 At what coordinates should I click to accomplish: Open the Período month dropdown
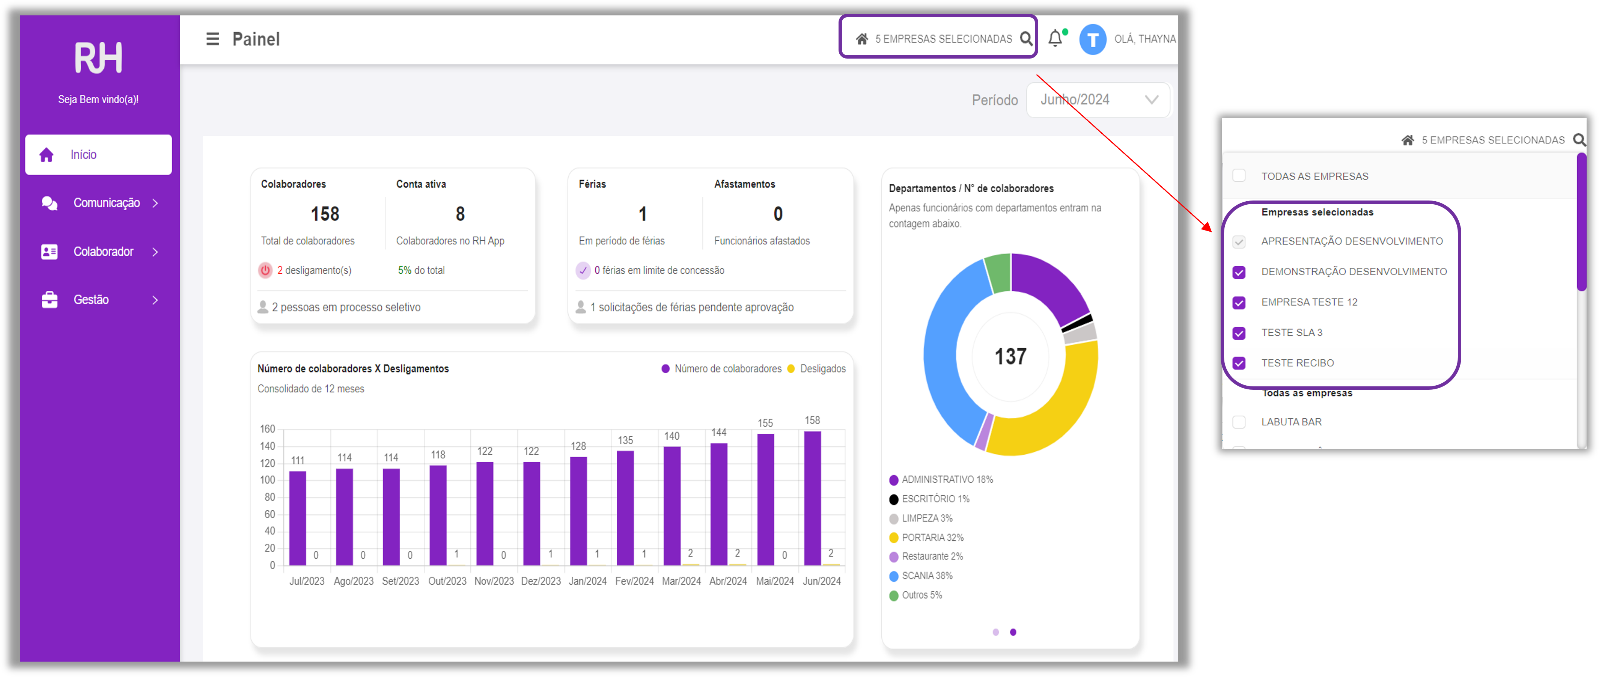click(1098, 100)
